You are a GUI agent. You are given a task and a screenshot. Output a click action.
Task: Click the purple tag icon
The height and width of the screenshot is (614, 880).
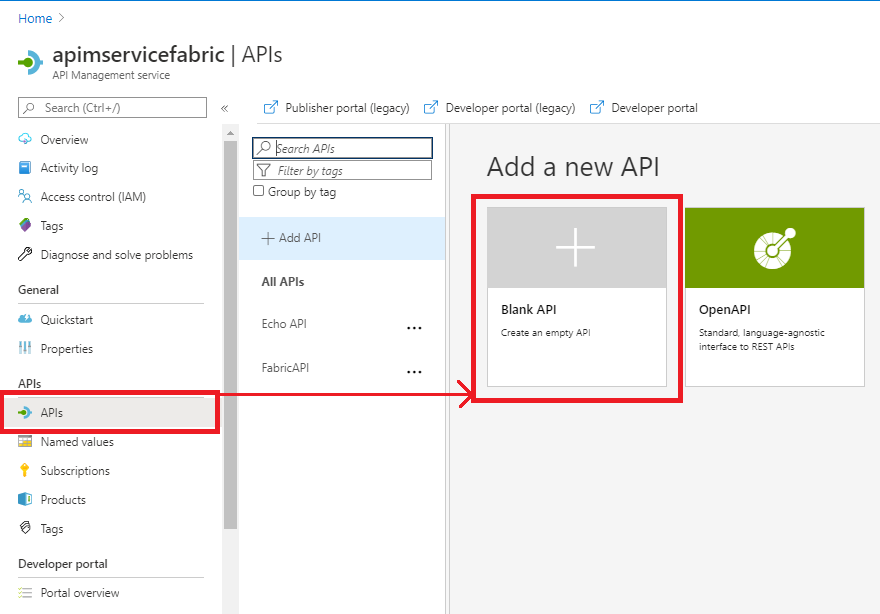click(25, 225)
